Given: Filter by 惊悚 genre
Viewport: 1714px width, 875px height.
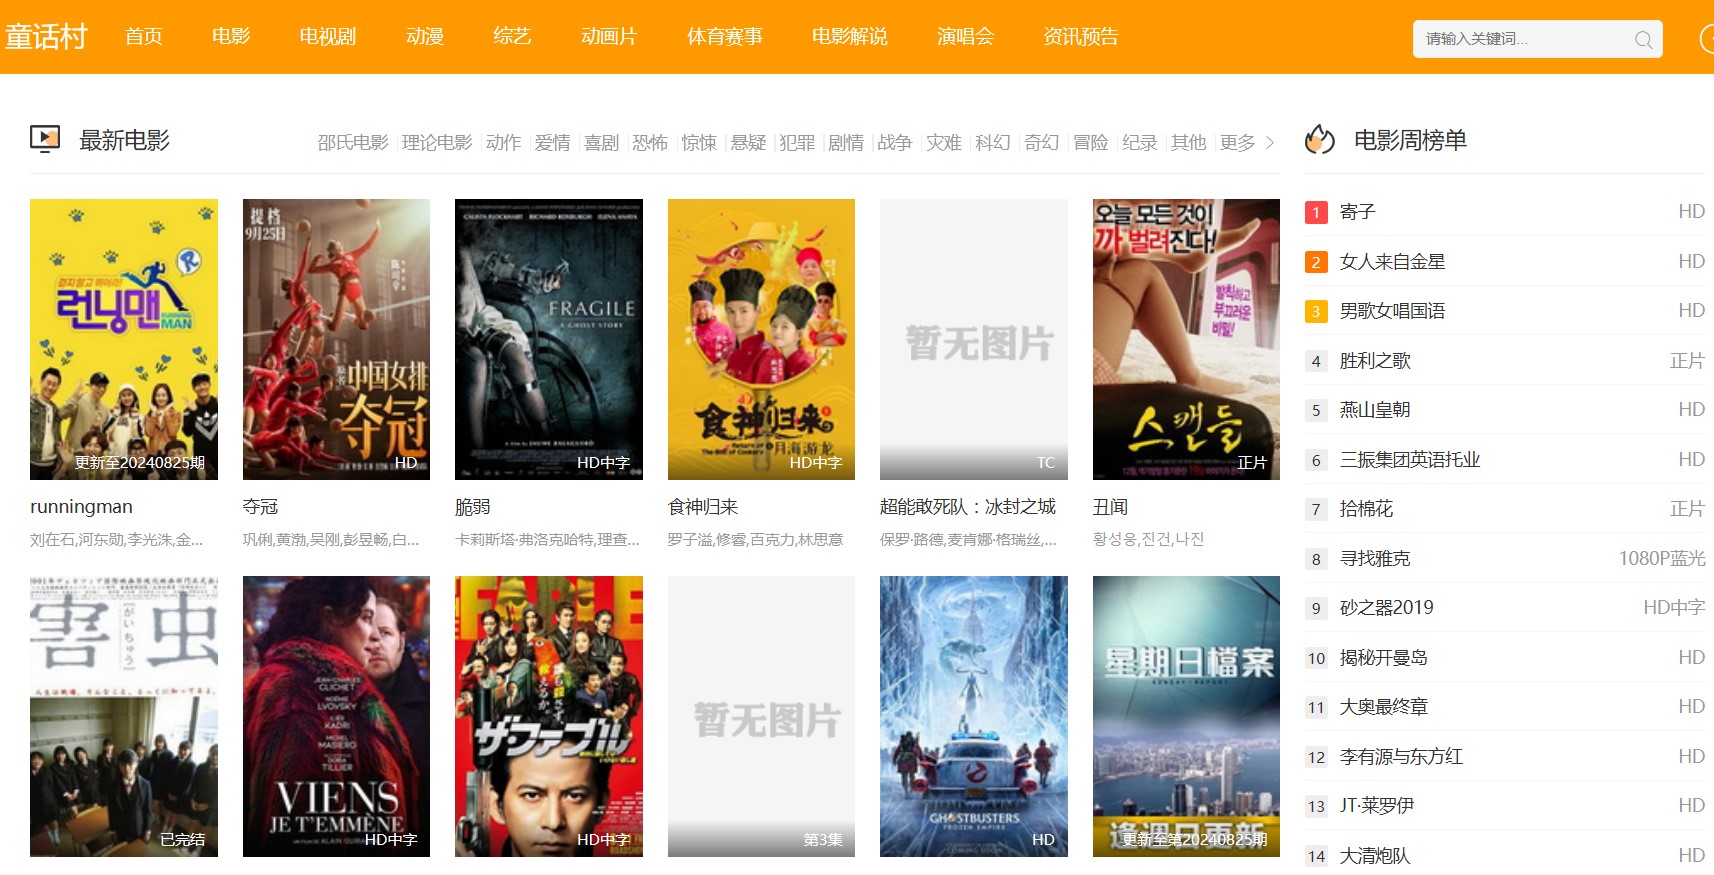Looking at the screenshot, I should click(699, 142).
